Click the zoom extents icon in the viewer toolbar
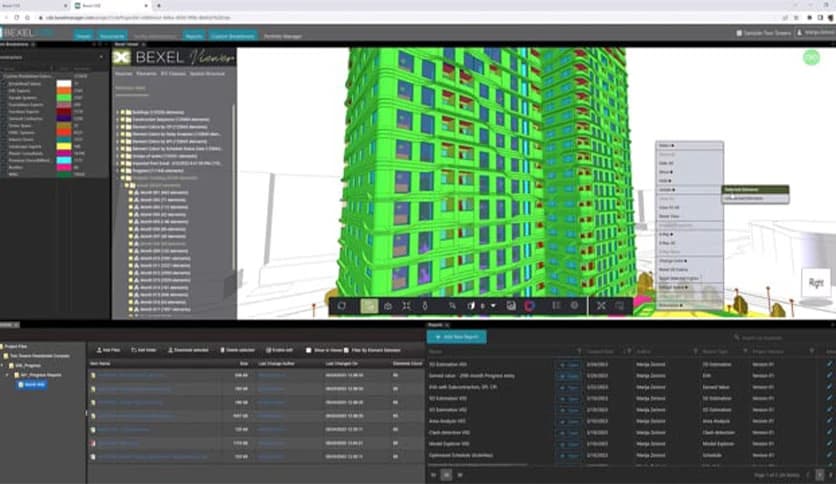Viewport: 836px width, 484px height. pyautogui.click(x=406, y=305)
